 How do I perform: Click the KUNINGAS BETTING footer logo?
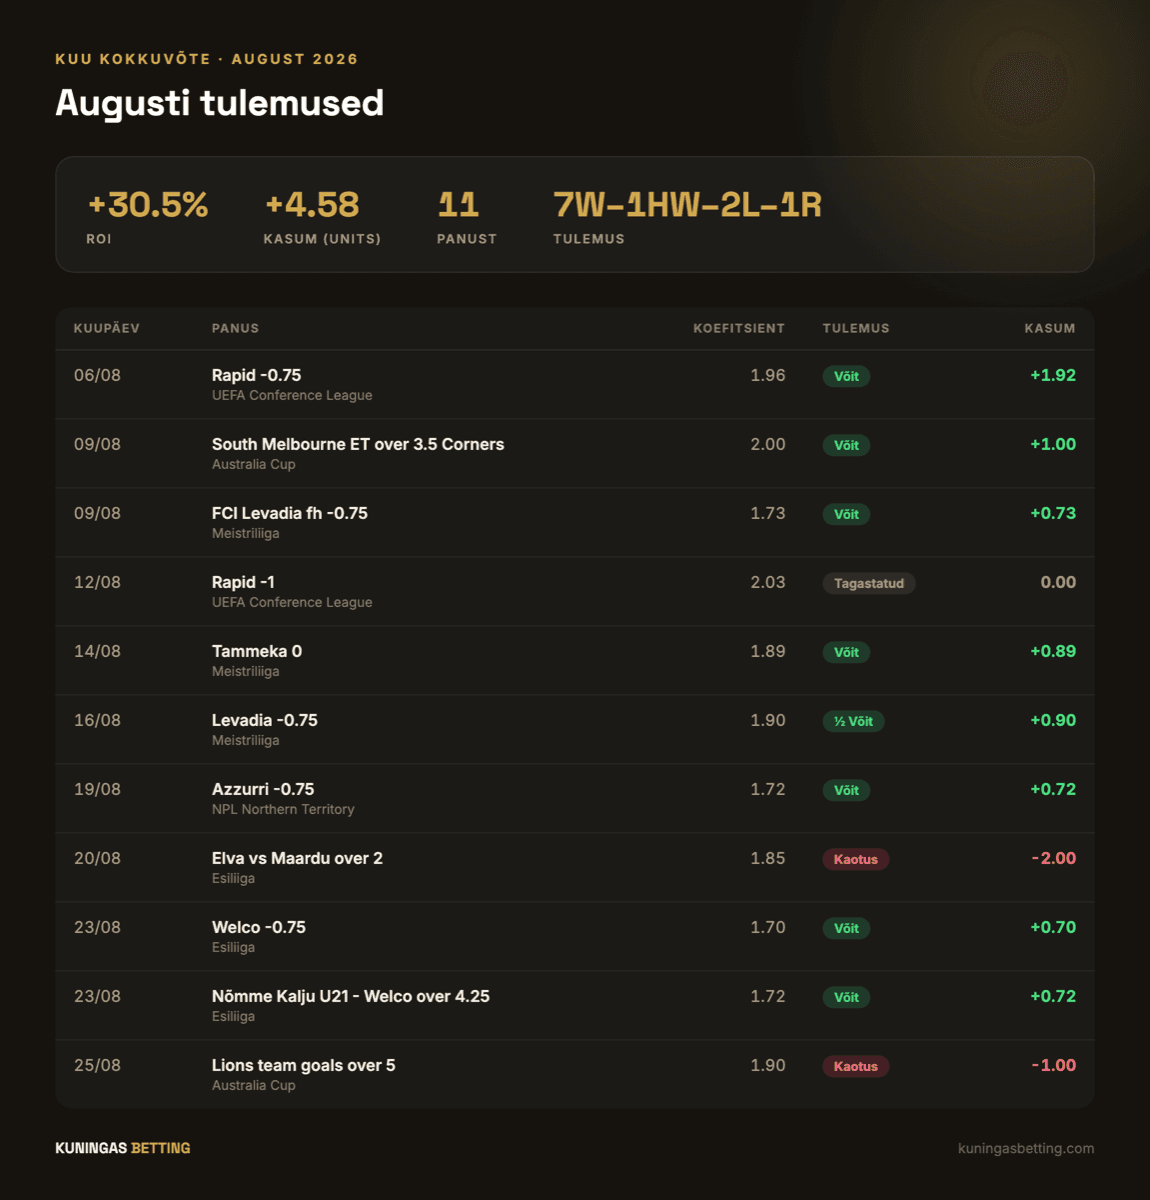[x=123, y=1148]
